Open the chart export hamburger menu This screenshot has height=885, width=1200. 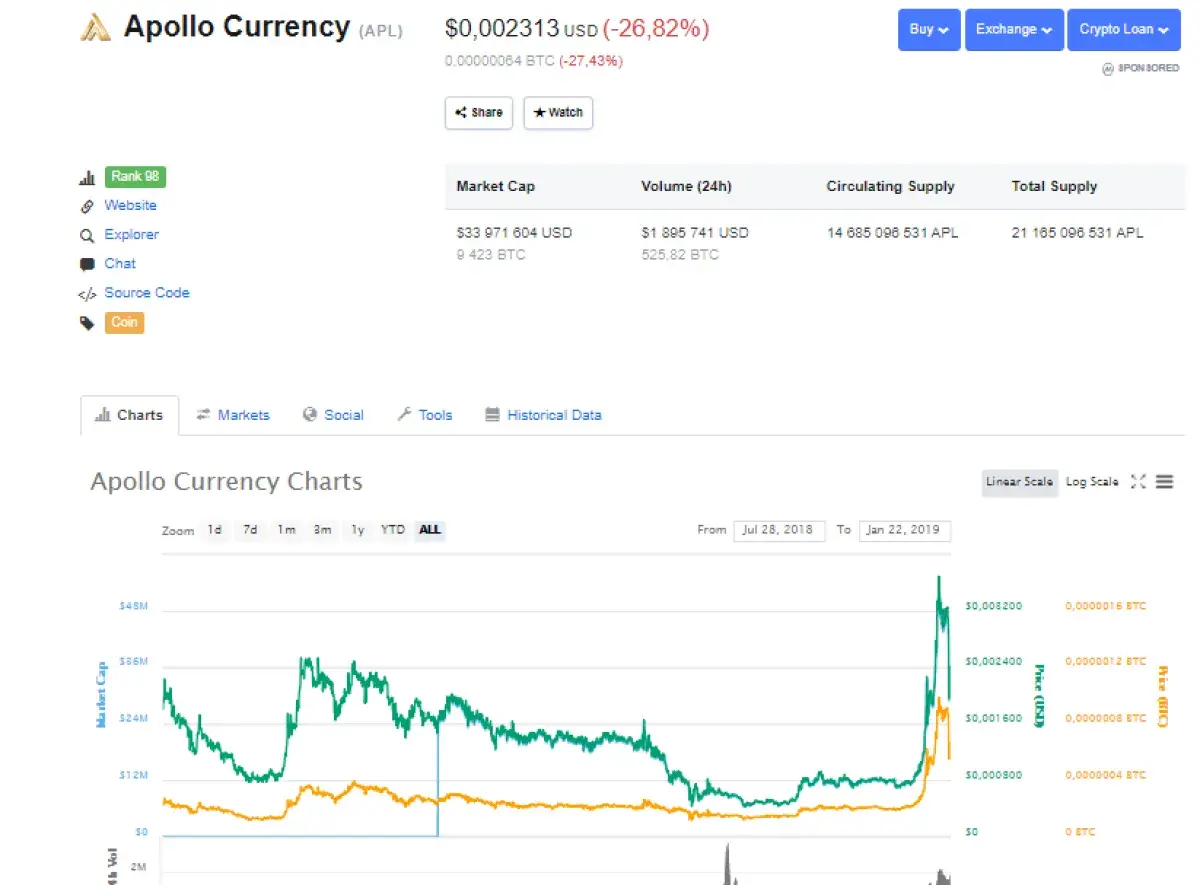tap(1165, 481)
